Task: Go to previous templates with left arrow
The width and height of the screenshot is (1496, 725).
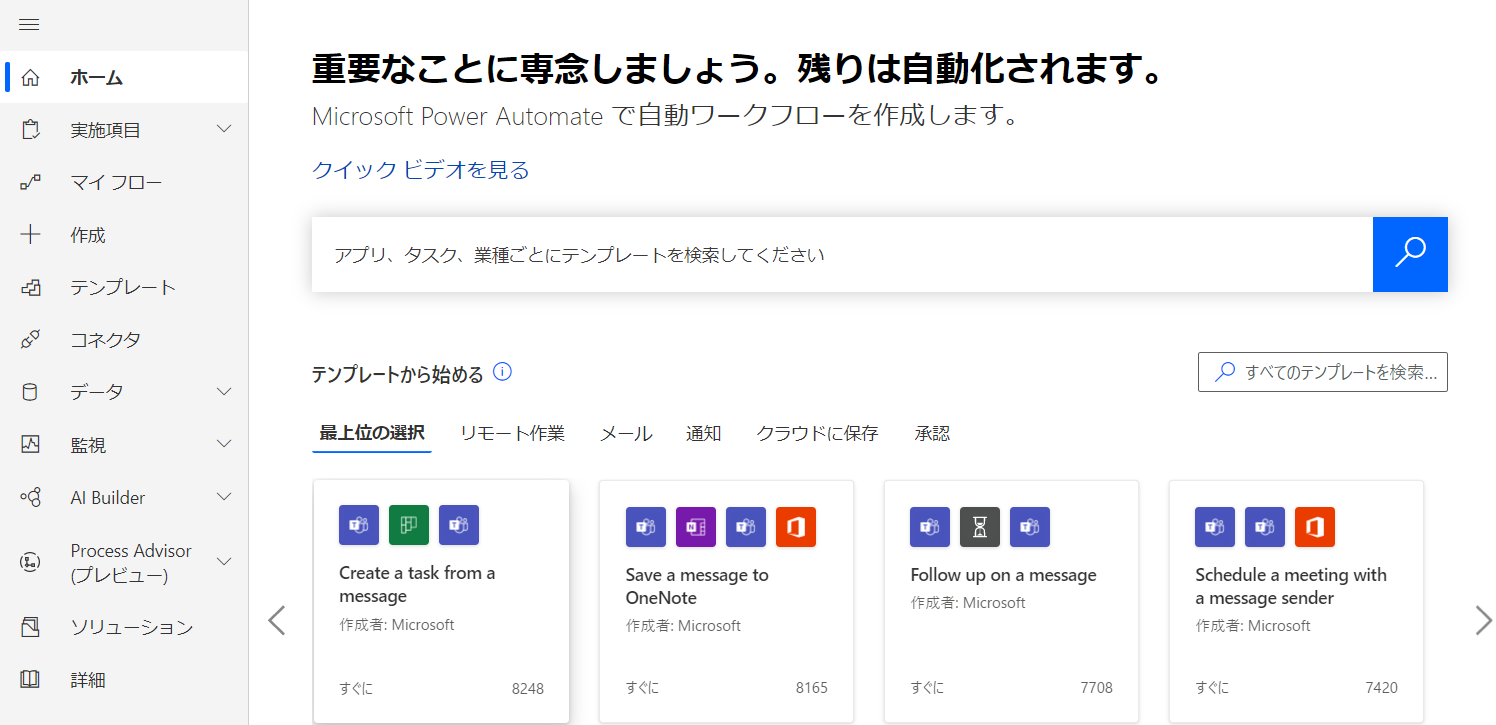Action: pyautogui.click(x=277, y=620)
